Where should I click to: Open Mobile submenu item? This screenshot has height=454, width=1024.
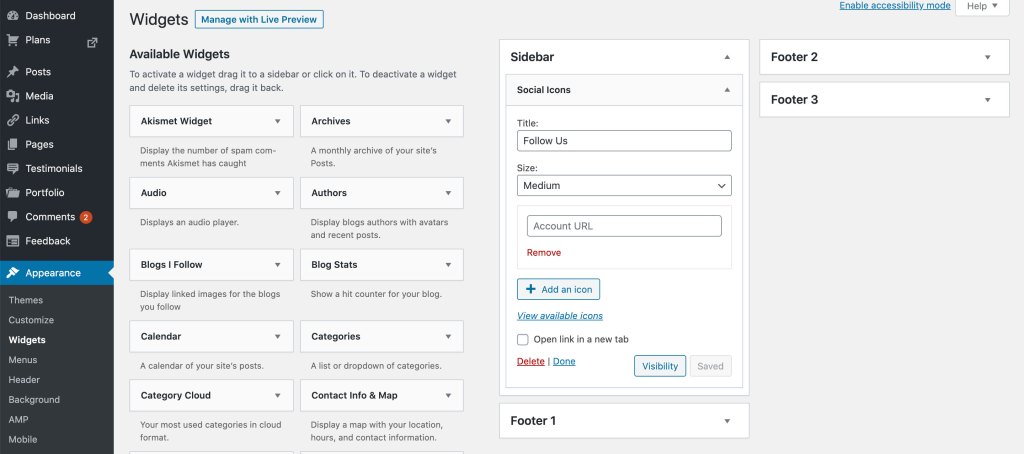point(23,440)
